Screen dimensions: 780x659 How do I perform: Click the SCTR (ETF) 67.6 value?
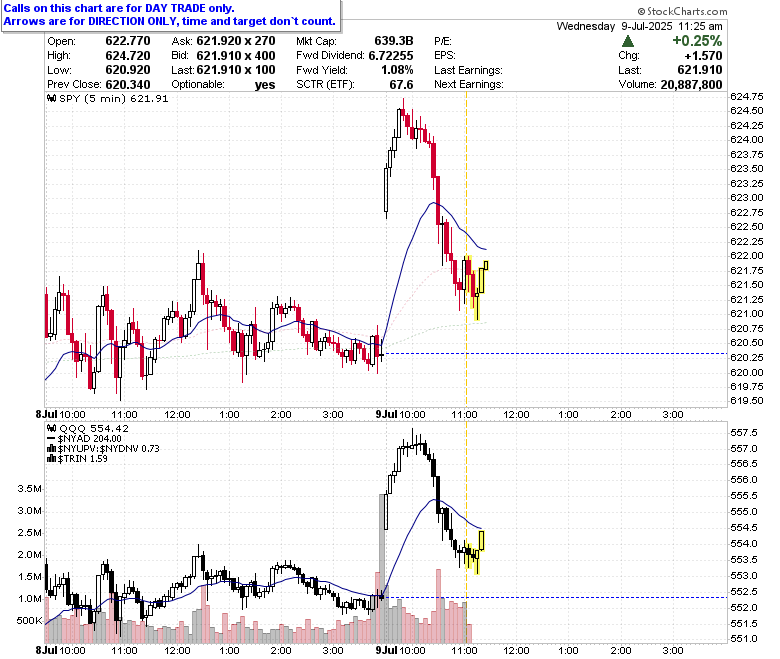point(401,85)
